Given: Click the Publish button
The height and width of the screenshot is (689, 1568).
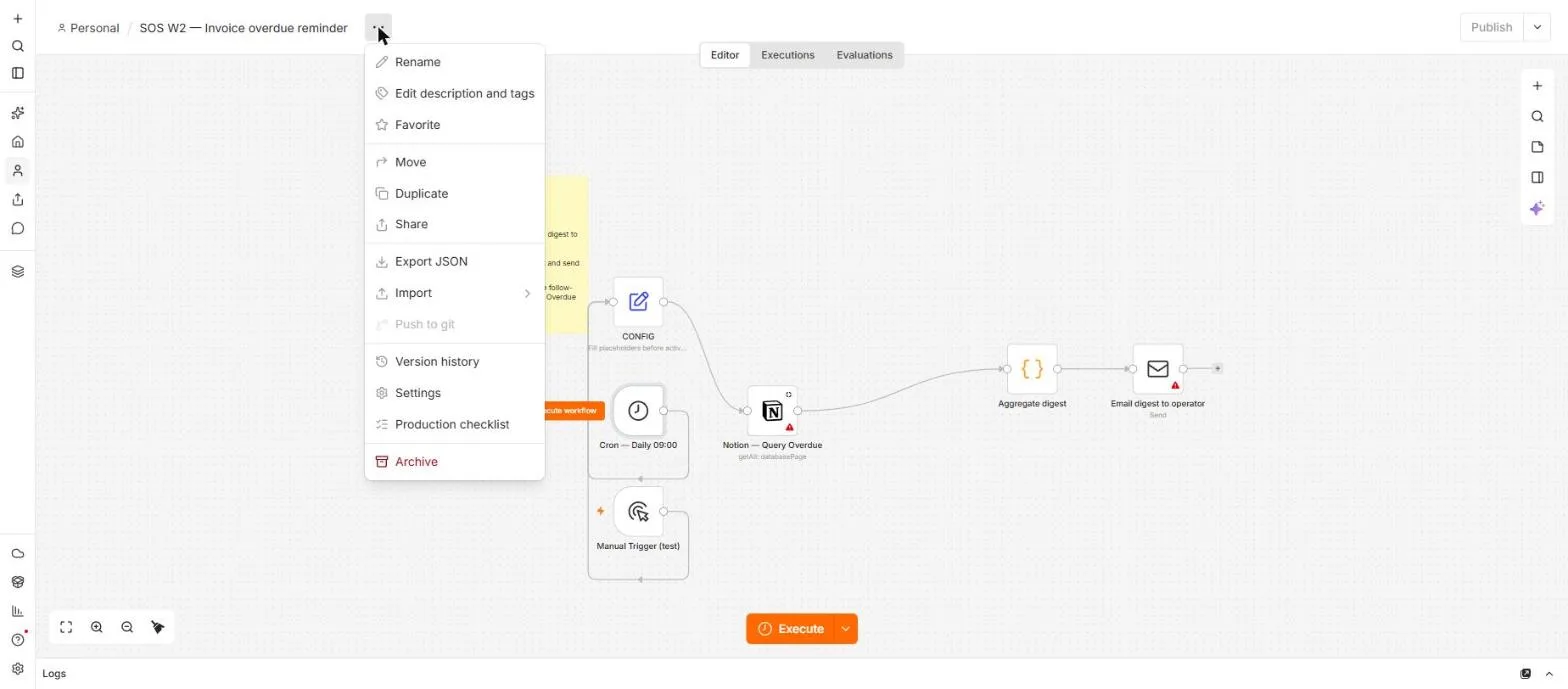Looking at the screenshot, I should pos(1491,27).
